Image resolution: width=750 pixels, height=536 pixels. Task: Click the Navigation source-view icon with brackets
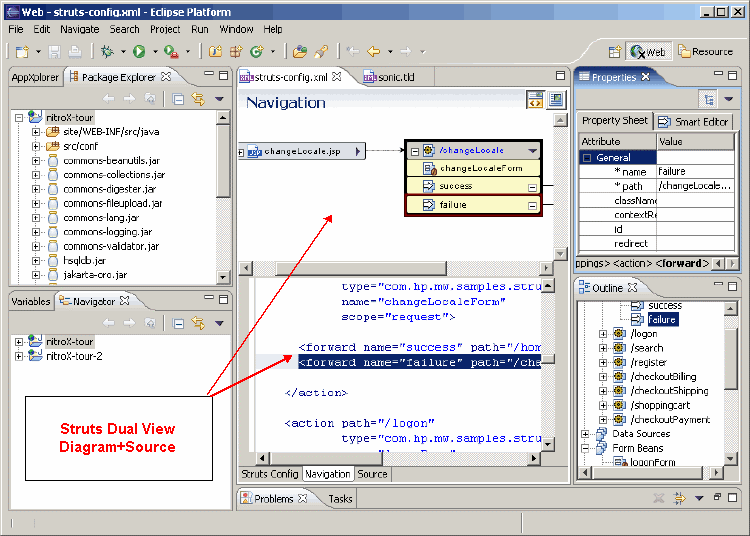(535, 99)
